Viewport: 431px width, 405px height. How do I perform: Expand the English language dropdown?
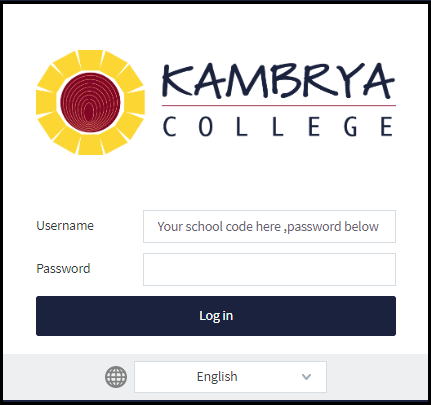tap(230, 377)
